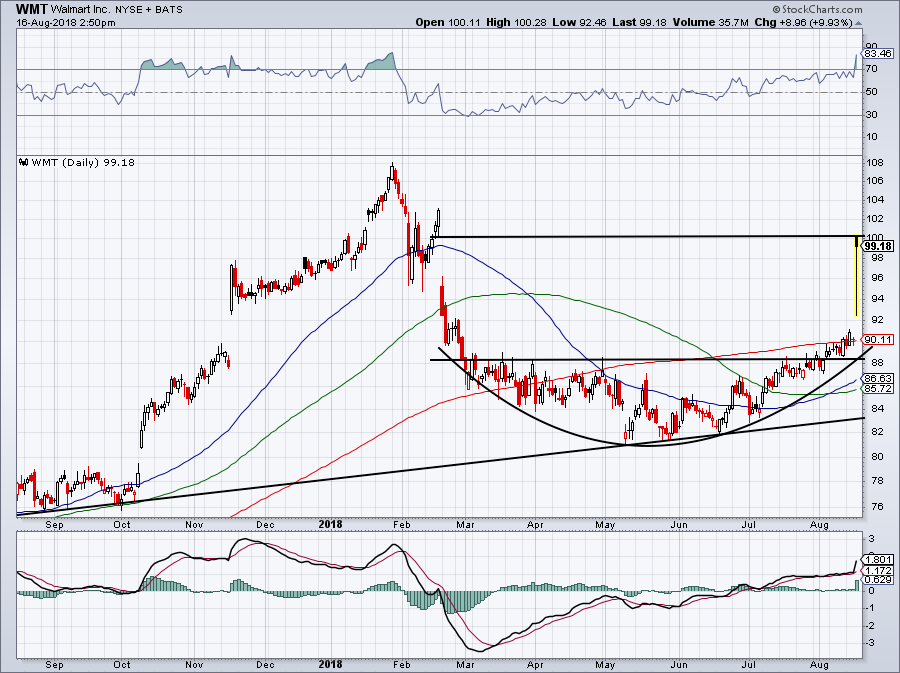Click bold 2018 label under price chart
Image resolution: width=900 pixels, height=673 pixels.
331,524
